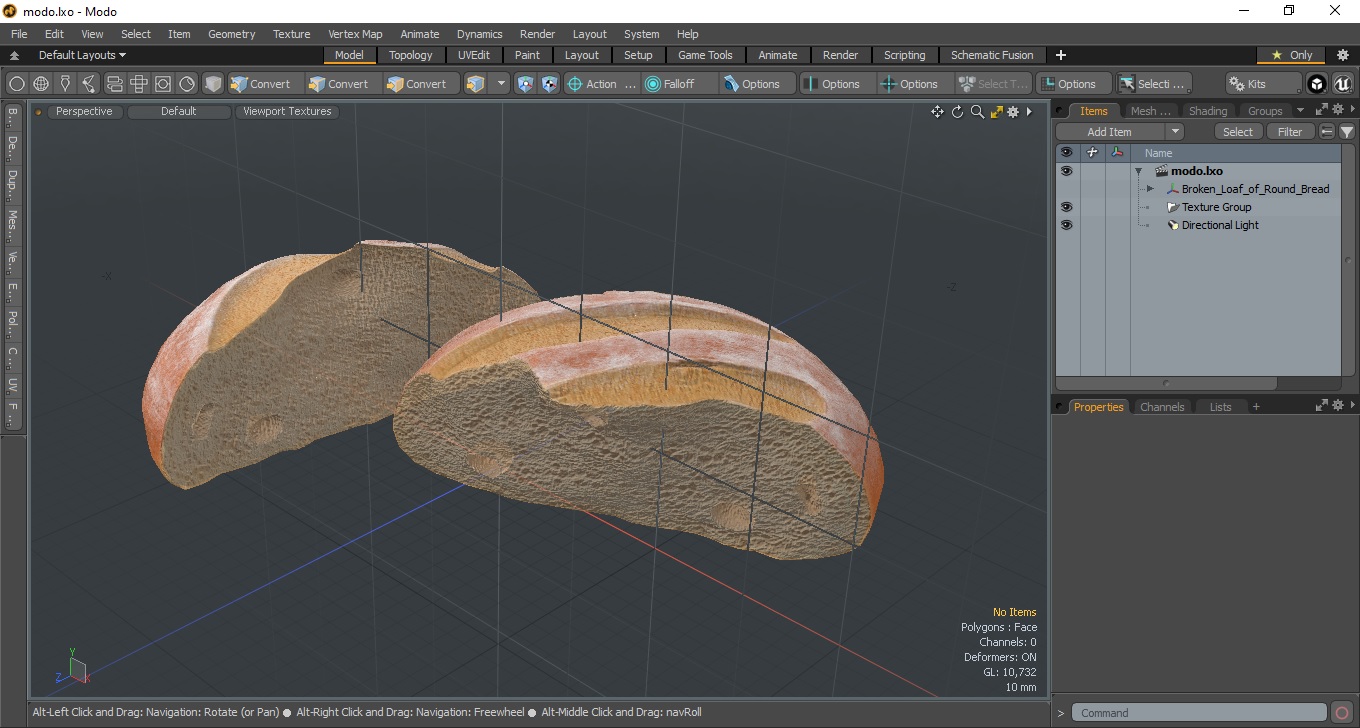Image resolution: width=1360 pixels, height=728 pixels.
Task: Click the viewport move/pan arrows icon
Action: [937, 112]
